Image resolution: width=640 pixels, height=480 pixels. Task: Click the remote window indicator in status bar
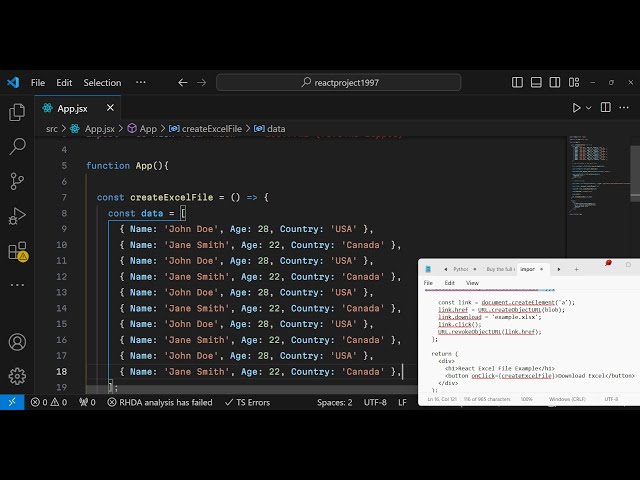click(x=11, y=402)
